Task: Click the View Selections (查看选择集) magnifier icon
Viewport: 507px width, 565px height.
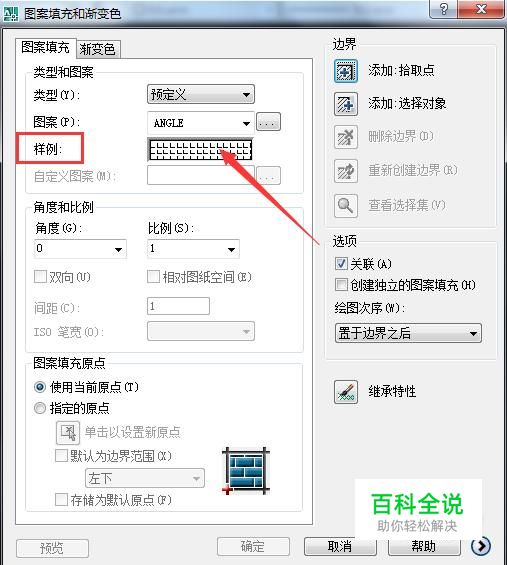Action: [x=346, y=206]
